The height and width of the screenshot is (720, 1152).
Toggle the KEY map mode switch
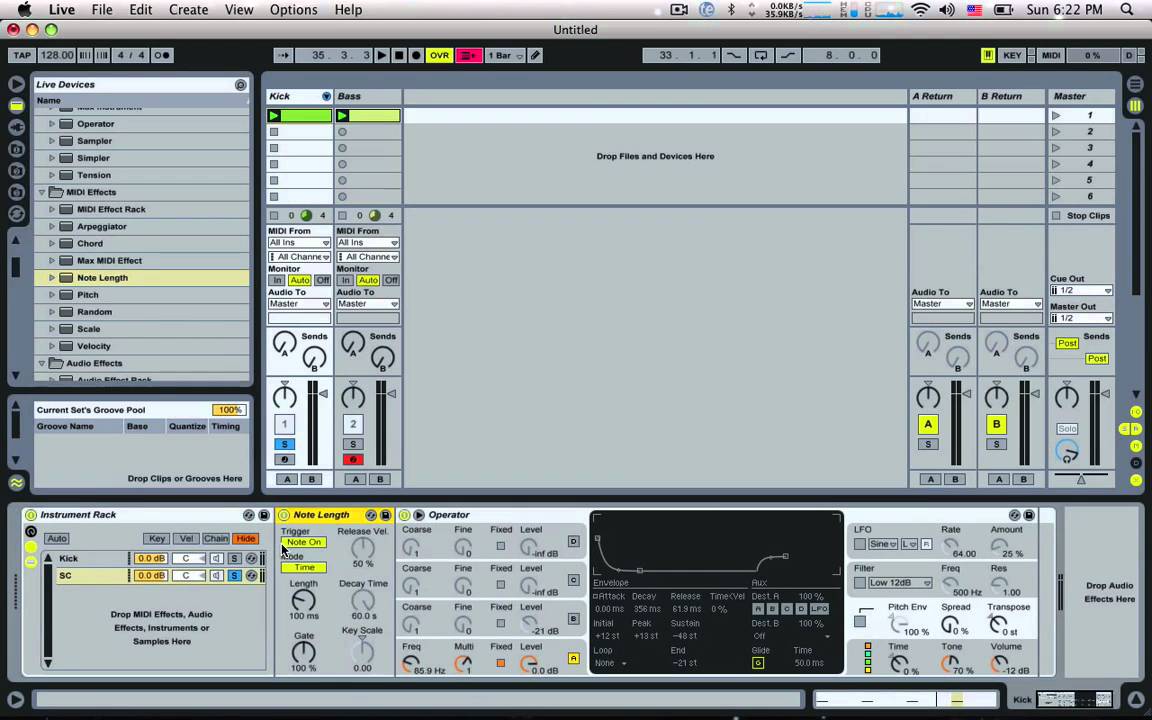1012,55
